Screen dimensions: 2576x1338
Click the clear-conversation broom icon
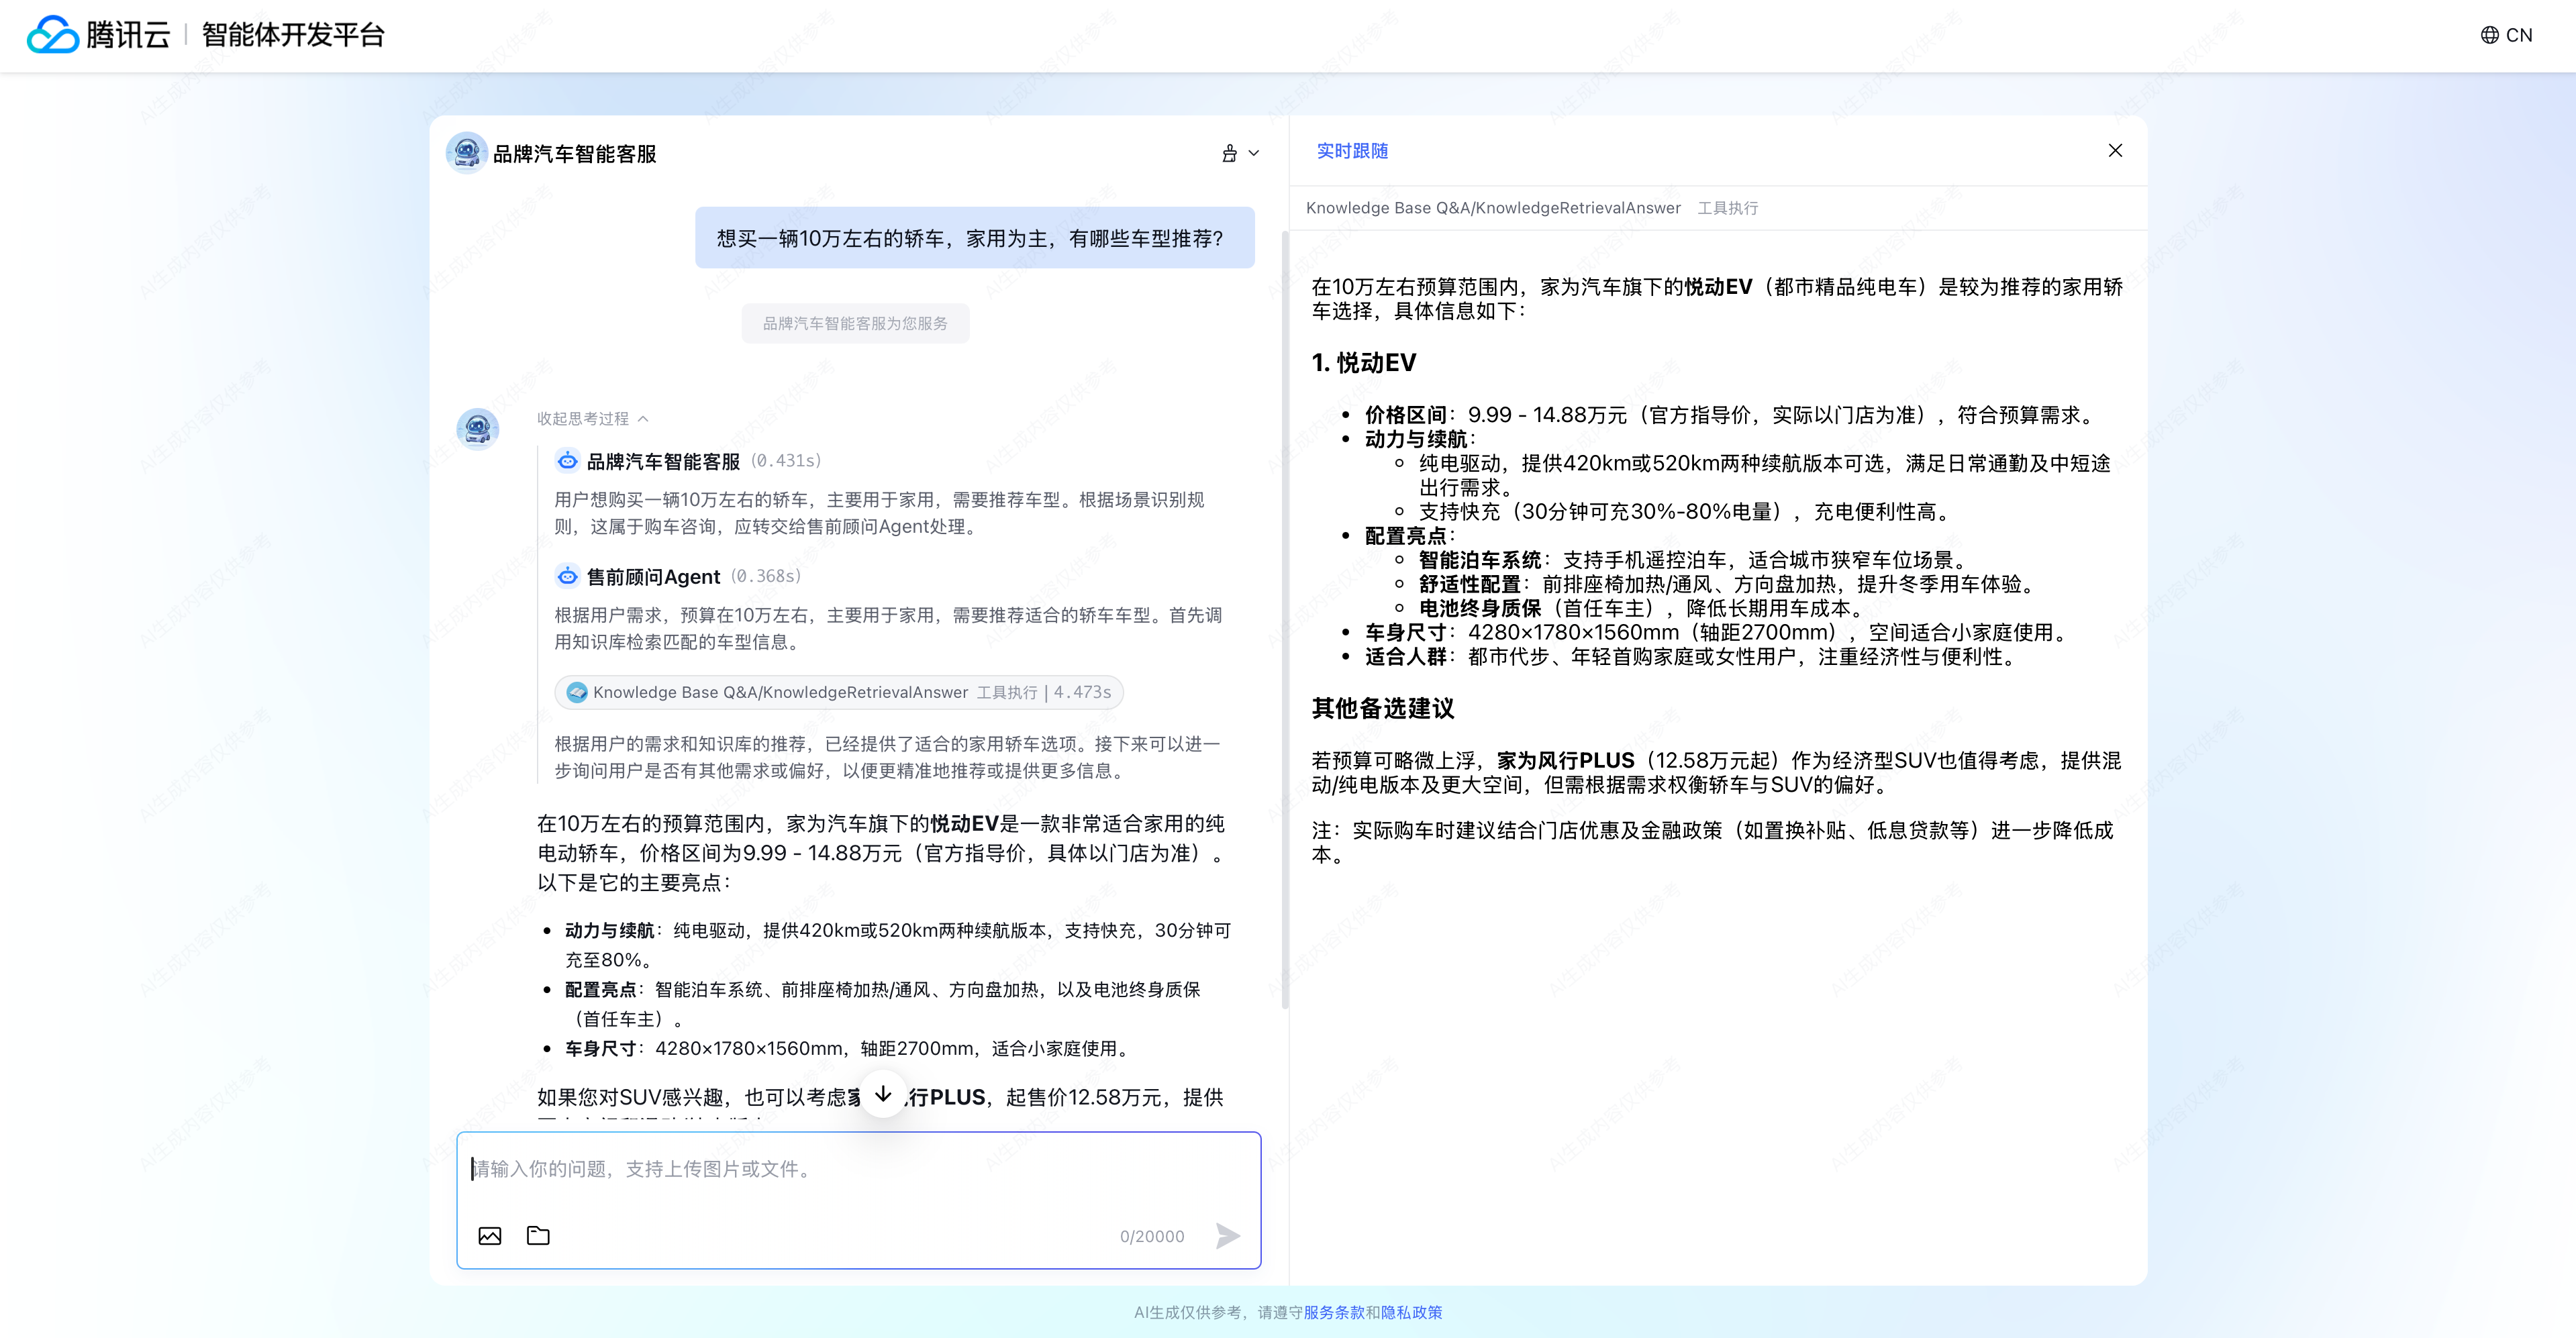point(1229,153)
